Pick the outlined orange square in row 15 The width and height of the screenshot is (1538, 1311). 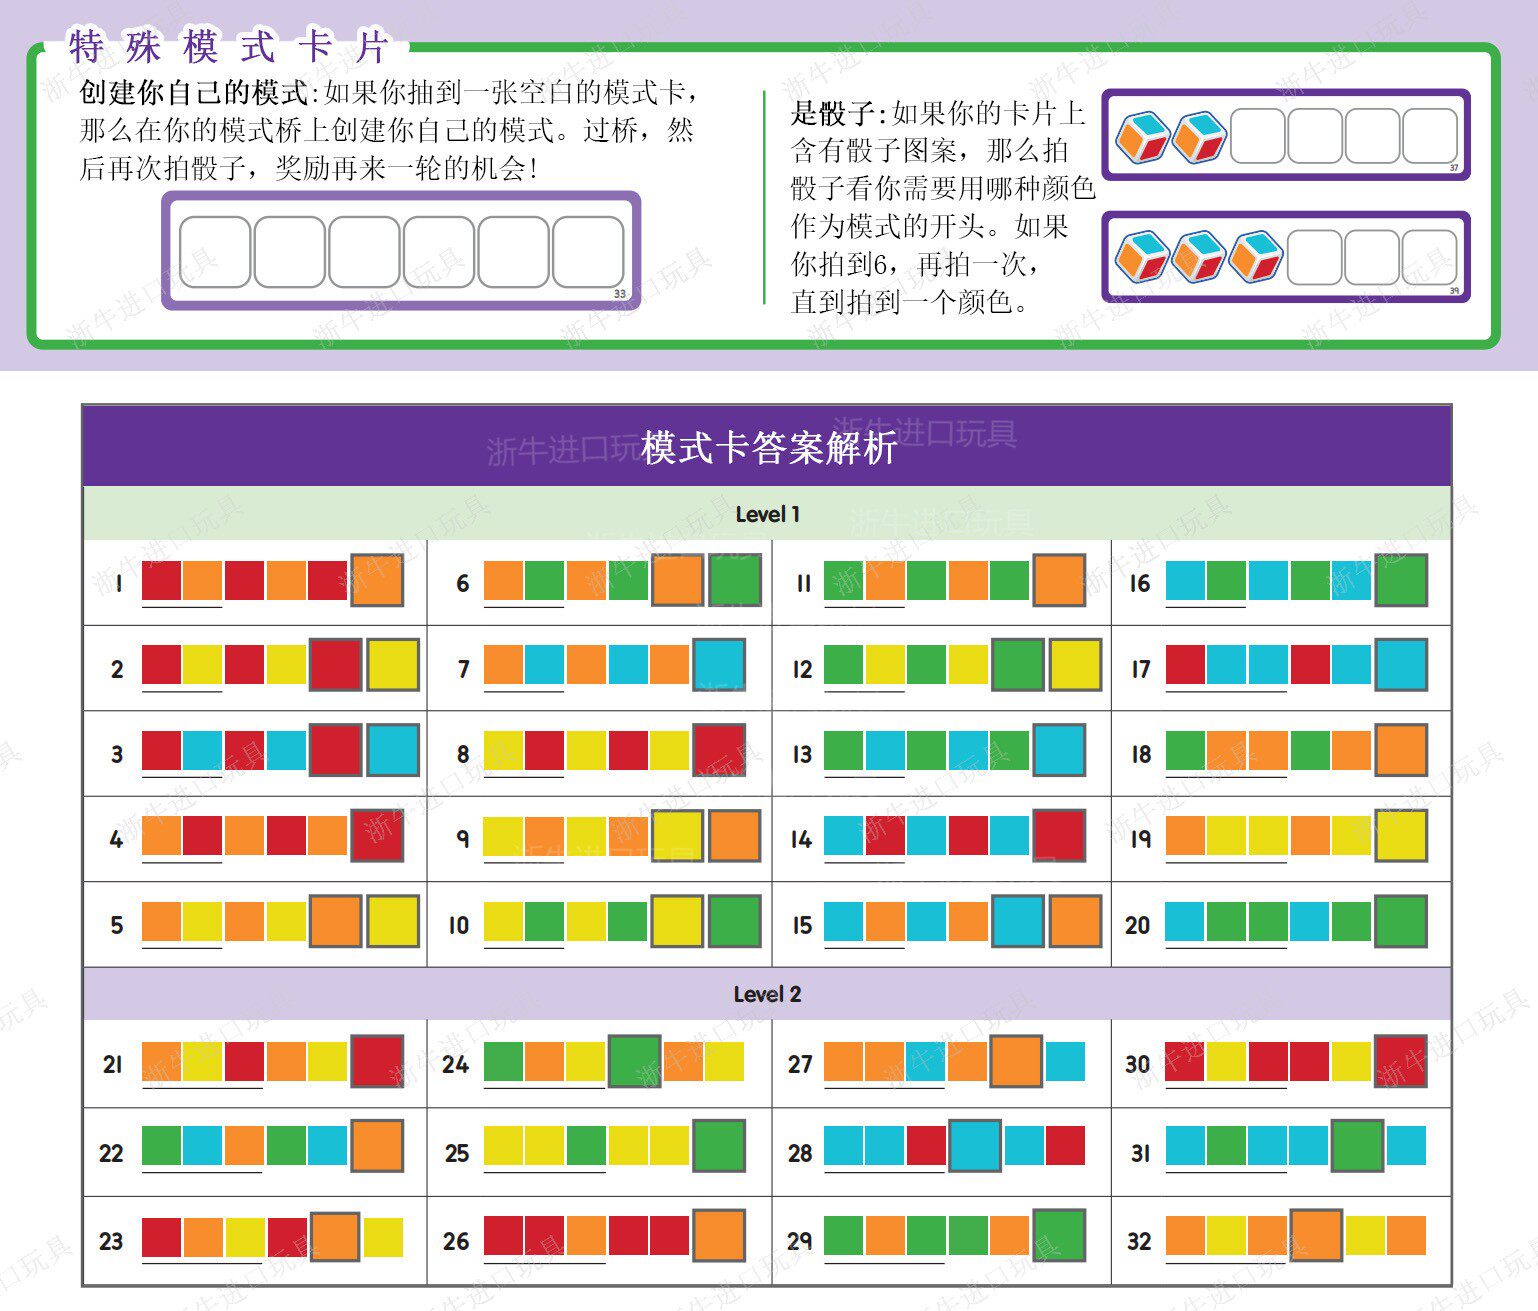[x=1075, y=921]
